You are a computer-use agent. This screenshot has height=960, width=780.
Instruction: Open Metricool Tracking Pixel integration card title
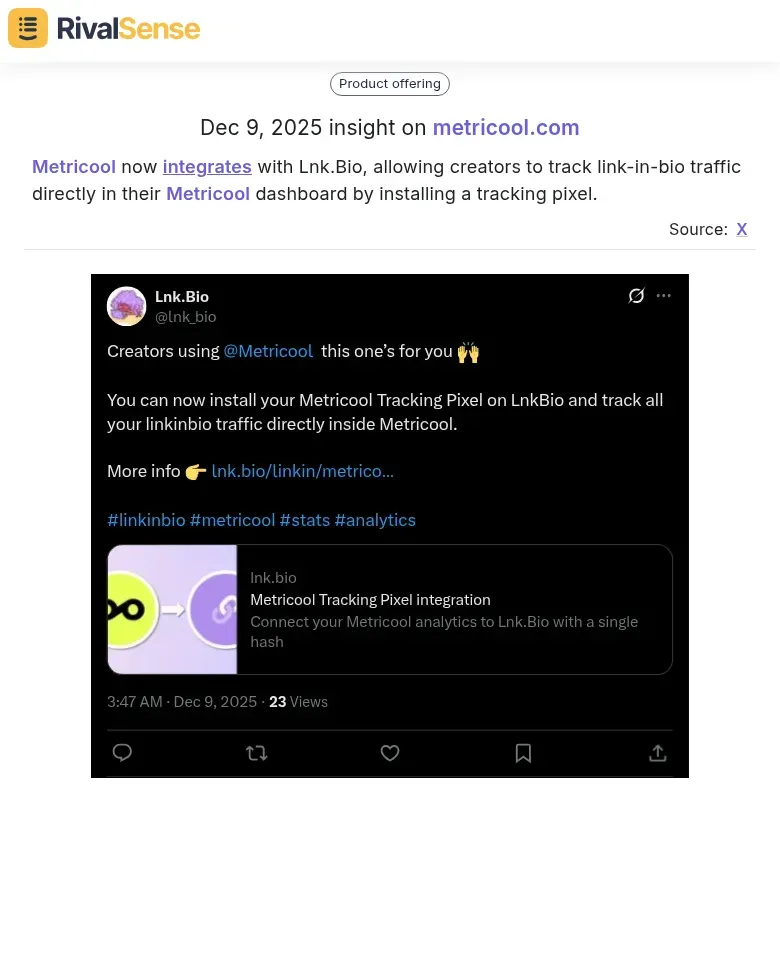pos(370,600)
